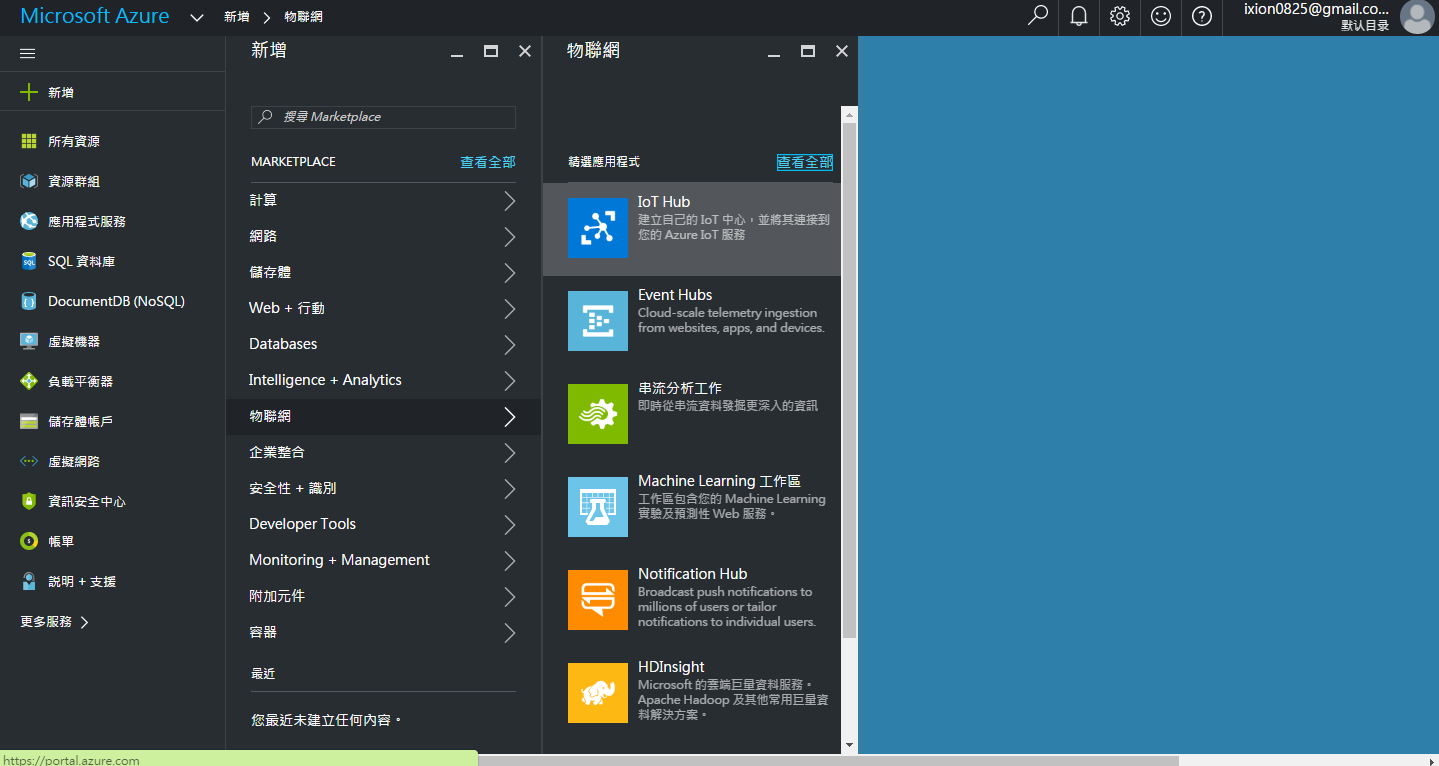Viewport: 1439px width, 766px height.
Task: Select Monitoring + Management category
Action: click(x=383, y=560)
